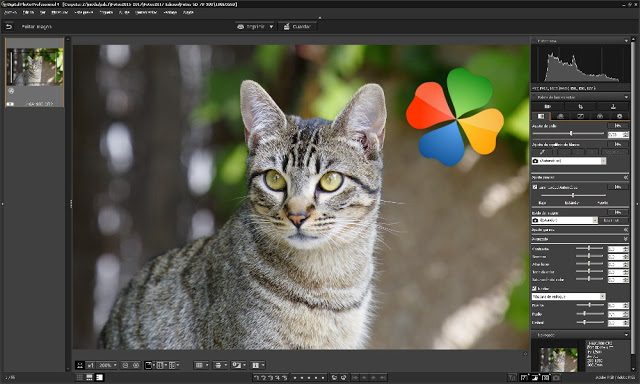Image resolution: width=640 pixels, height=384 pixels.
Task: Click the Auto Lighting Optimizer strength slider
Action: click(x=573, y=195)
